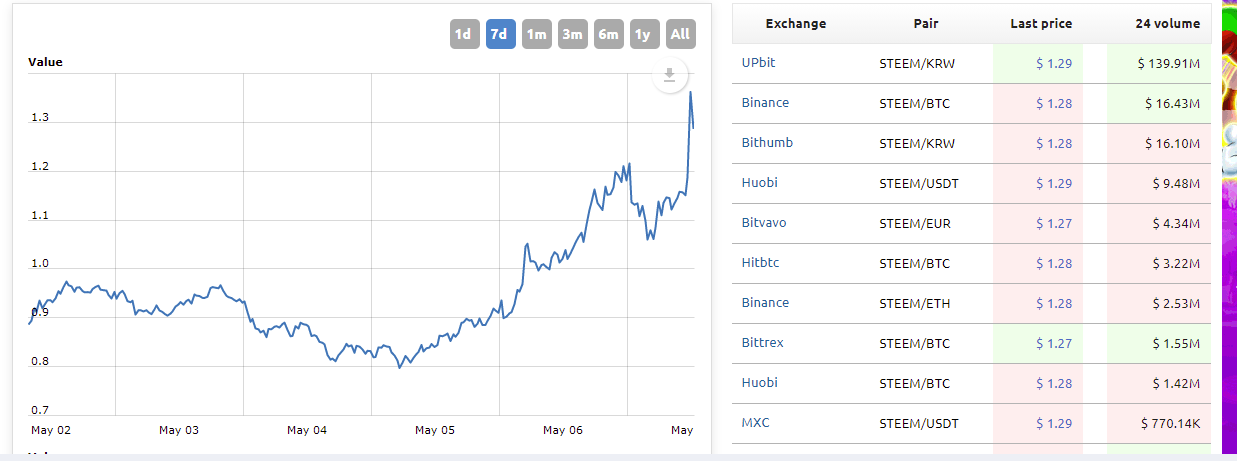
Task: Open the Hitbtc exchange link
Action: click(760, 263)
